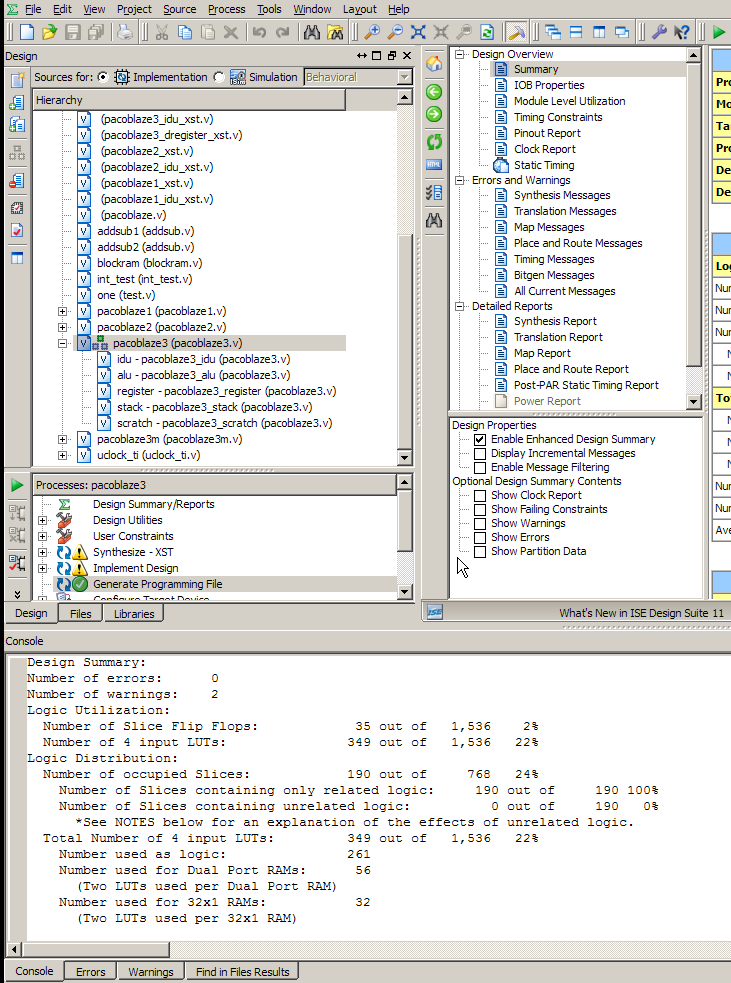Open the Errors console tab
This screenshot has width=731, height=983.
pyautogui.click(x=90, y=972)
